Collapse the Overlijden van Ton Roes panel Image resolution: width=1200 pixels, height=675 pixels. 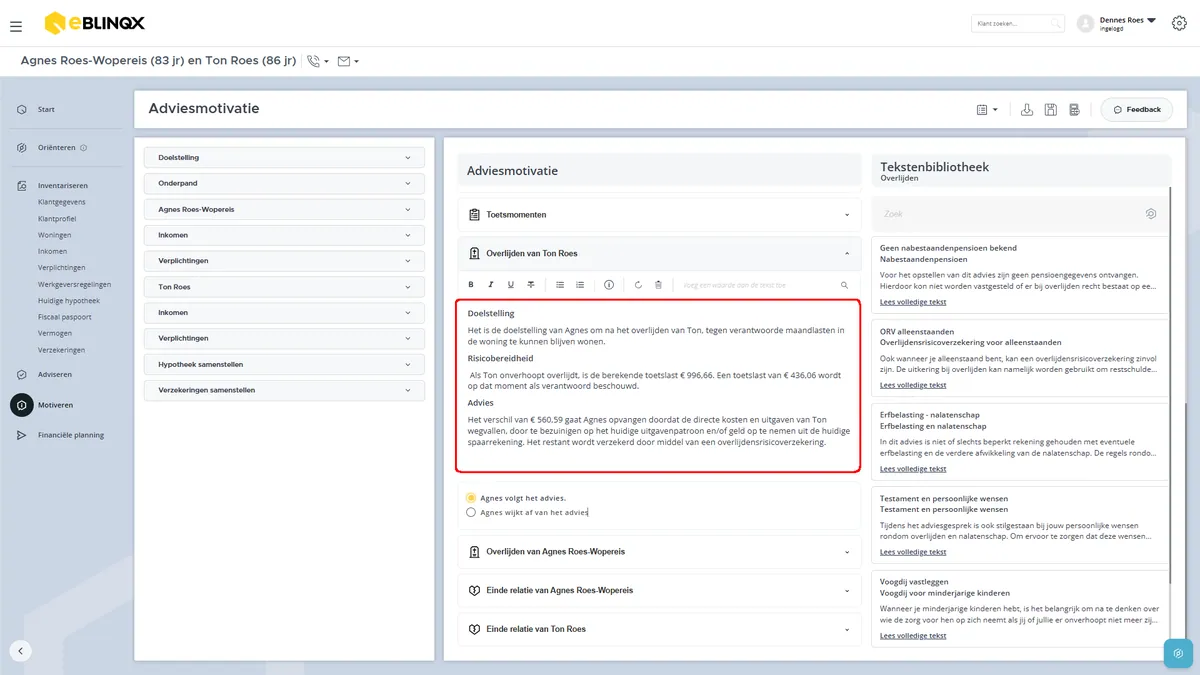[659, 253]
